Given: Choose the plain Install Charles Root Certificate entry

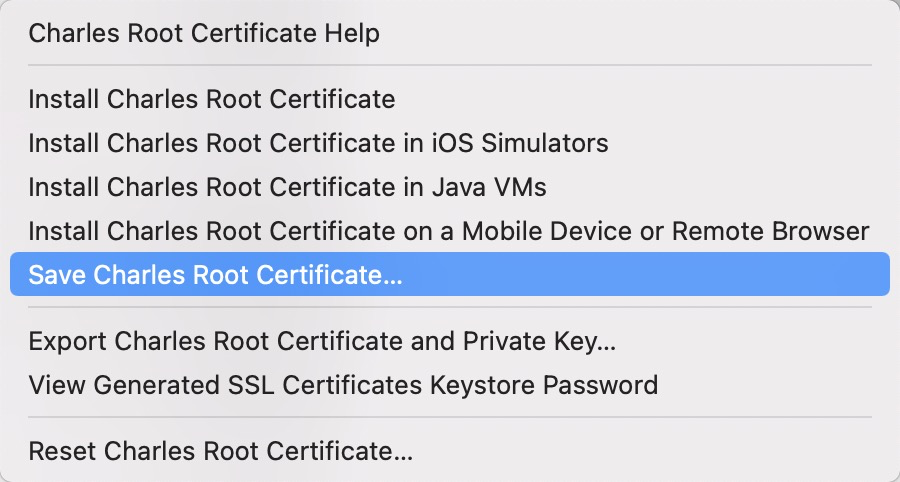Looking at the screenshot, I should coord(212,100).
